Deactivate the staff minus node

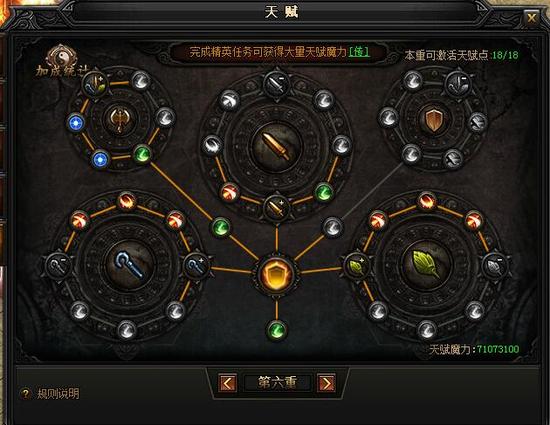(x=59, y=265)
